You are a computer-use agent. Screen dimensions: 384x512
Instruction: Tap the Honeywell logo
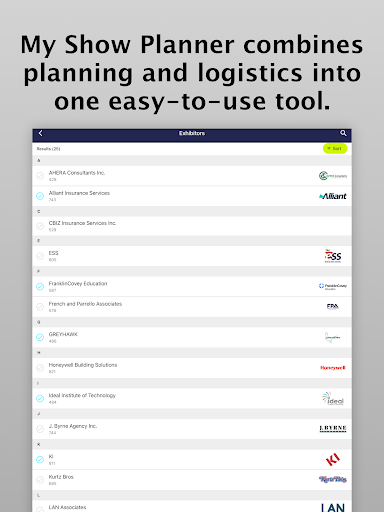[333, 368]
